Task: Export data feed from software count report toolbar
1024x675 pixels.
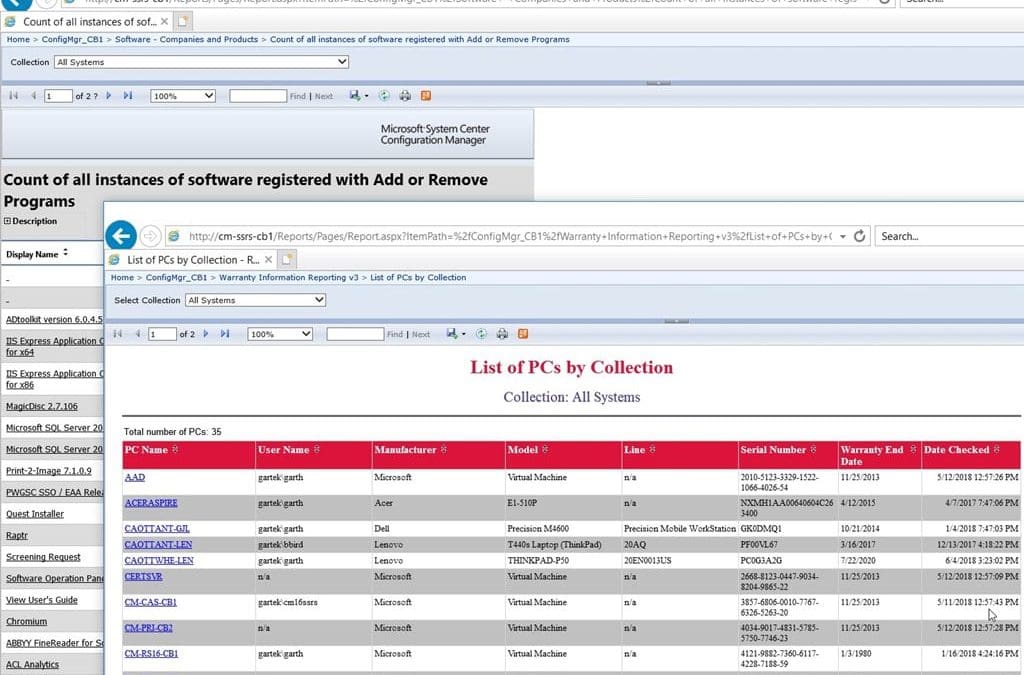Action: point(426,95)
